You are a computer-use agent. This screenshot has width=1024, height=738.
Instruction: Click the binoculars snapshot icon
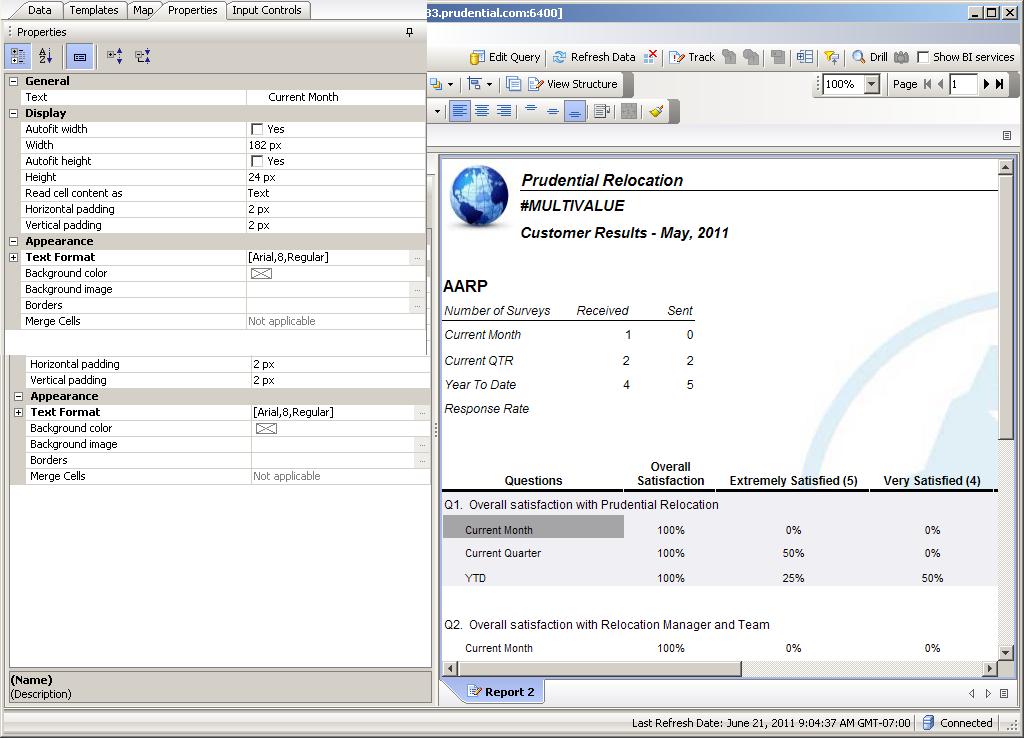tap(901, 57)
